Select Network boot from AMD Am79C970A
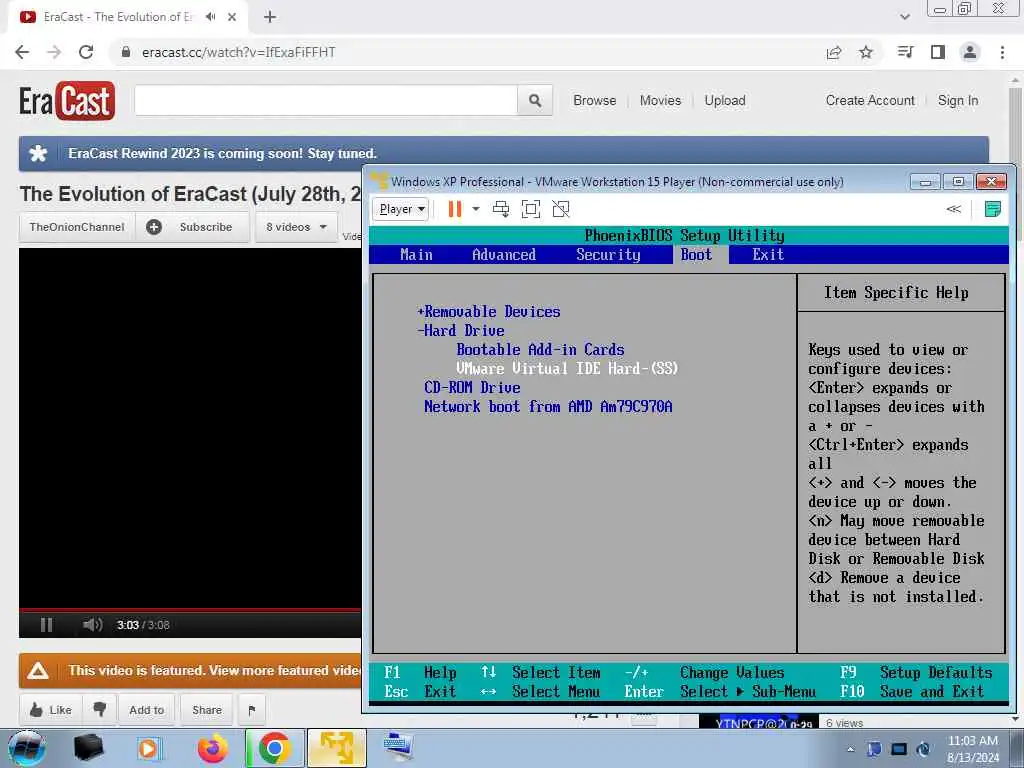 coord(548,406)
